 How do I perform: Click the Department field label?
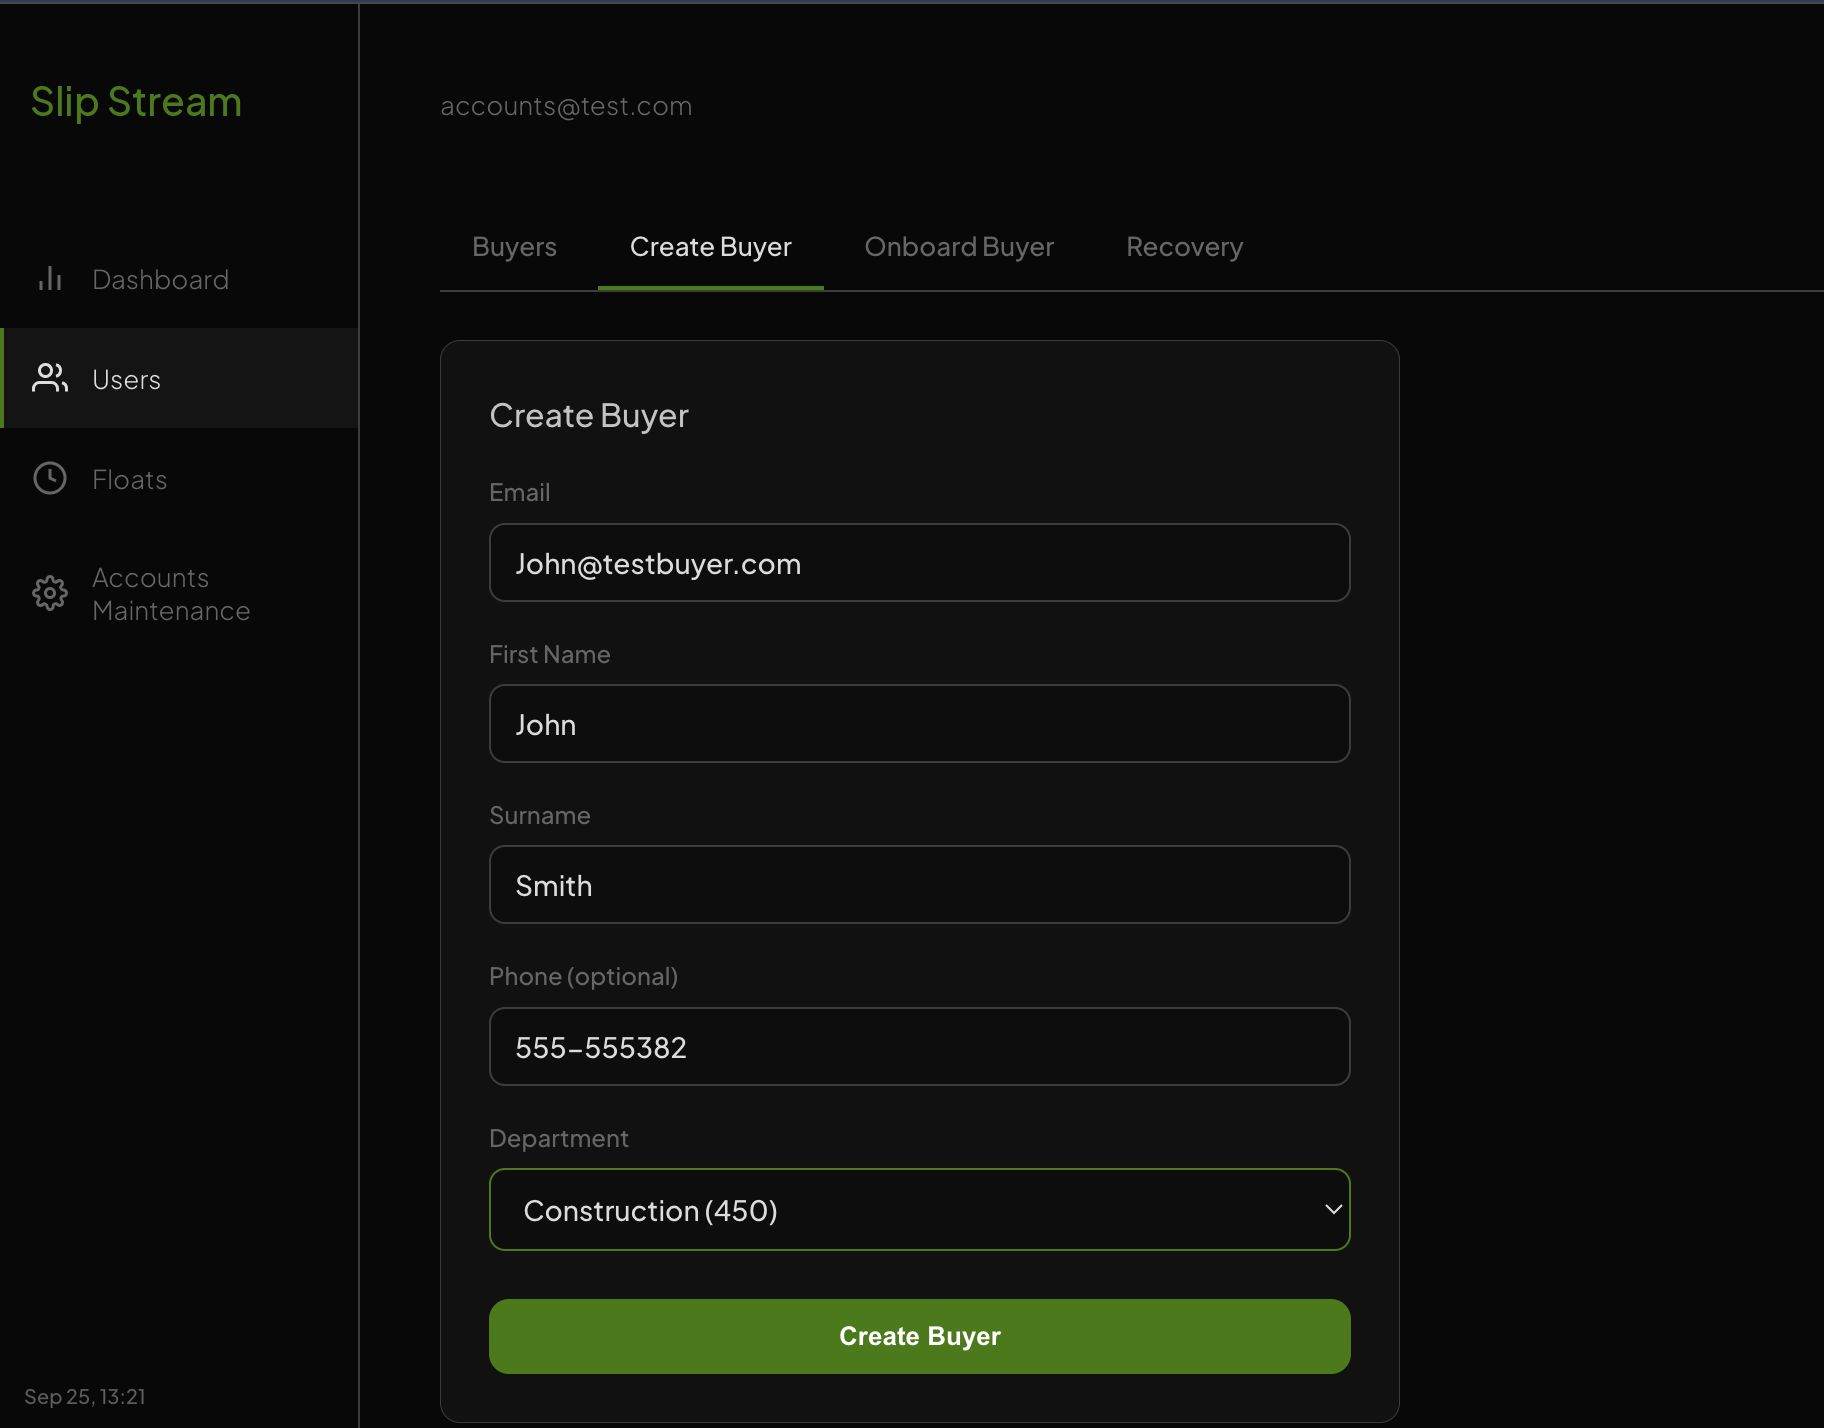tap(559, 1139)
